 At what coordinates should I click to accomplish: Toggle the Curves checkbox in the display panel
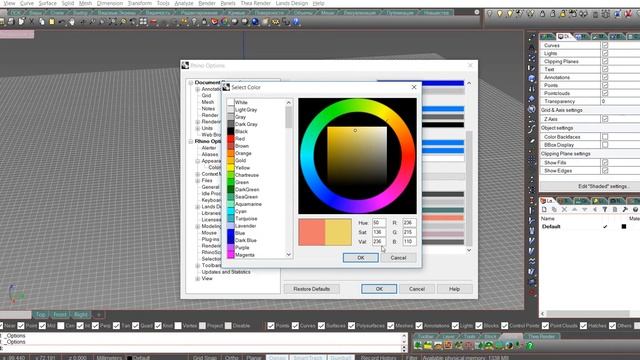tap(605, 45)
